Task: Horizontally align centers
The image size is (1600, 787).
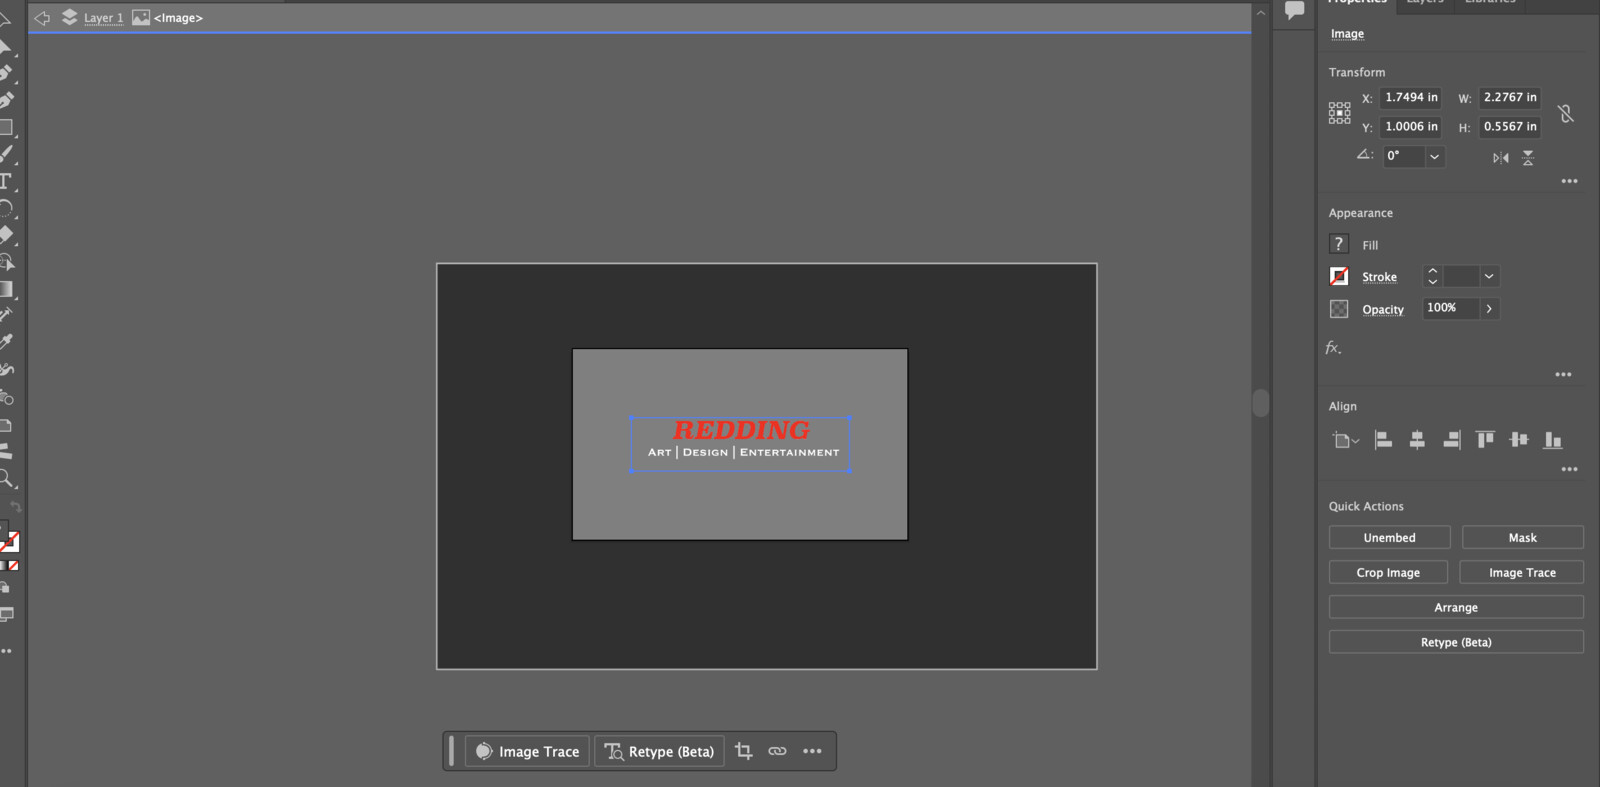Action: coord(1417,439)
